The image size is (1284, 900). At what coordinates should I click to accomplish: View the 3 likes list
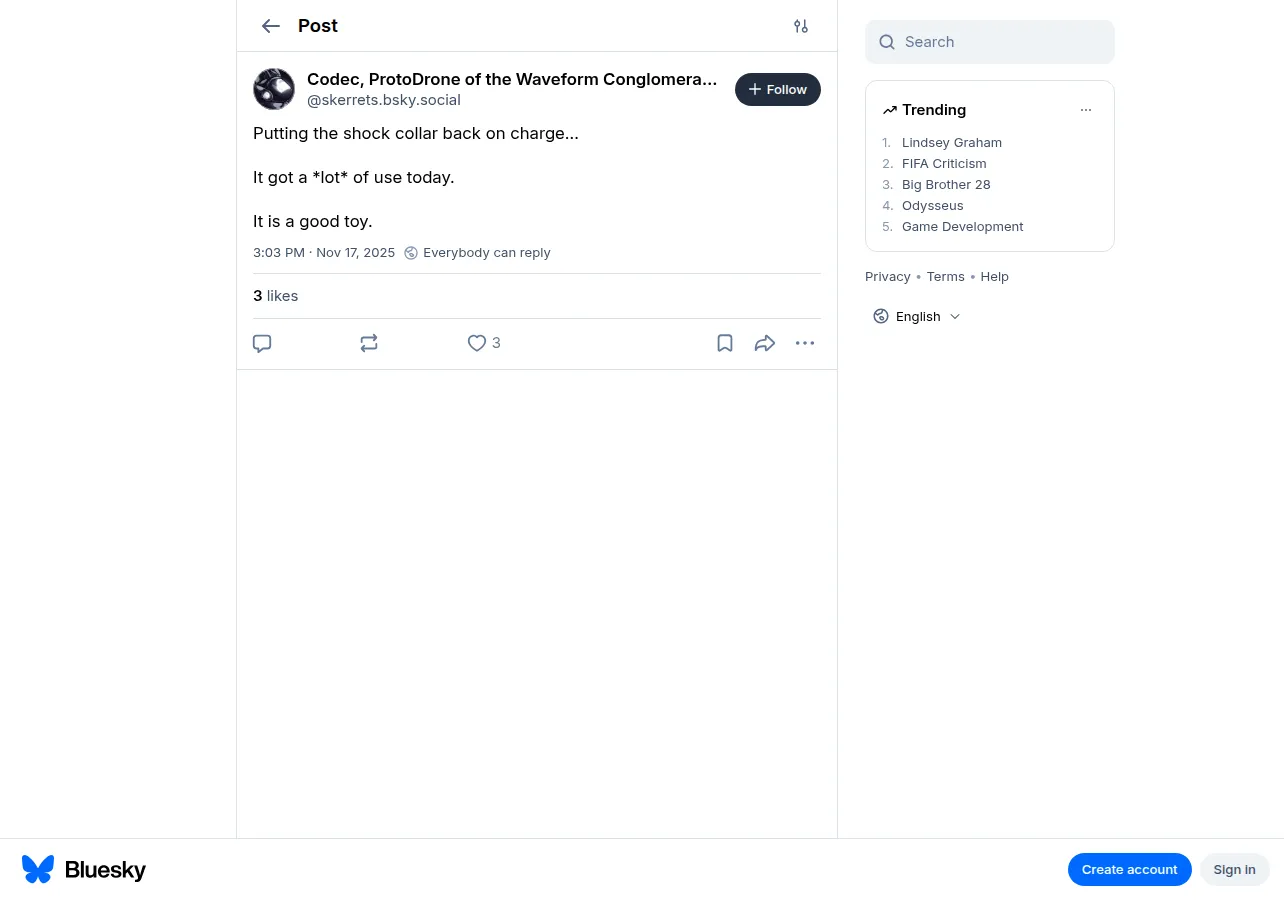pos(276,296)
